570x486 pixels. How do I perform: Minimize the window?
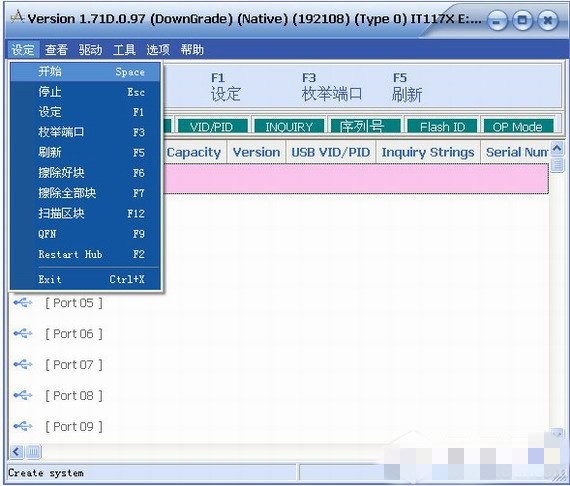497,21
